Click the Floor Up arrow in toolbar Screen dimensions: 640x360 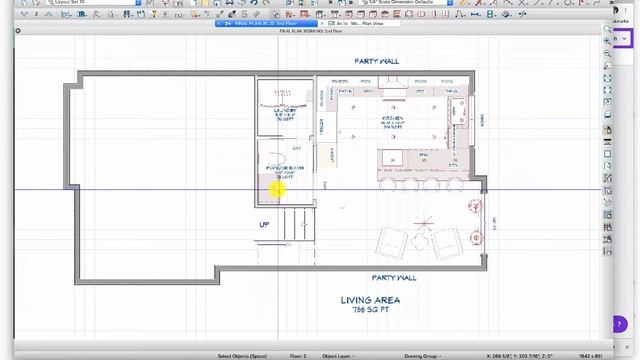click(49, 14)
